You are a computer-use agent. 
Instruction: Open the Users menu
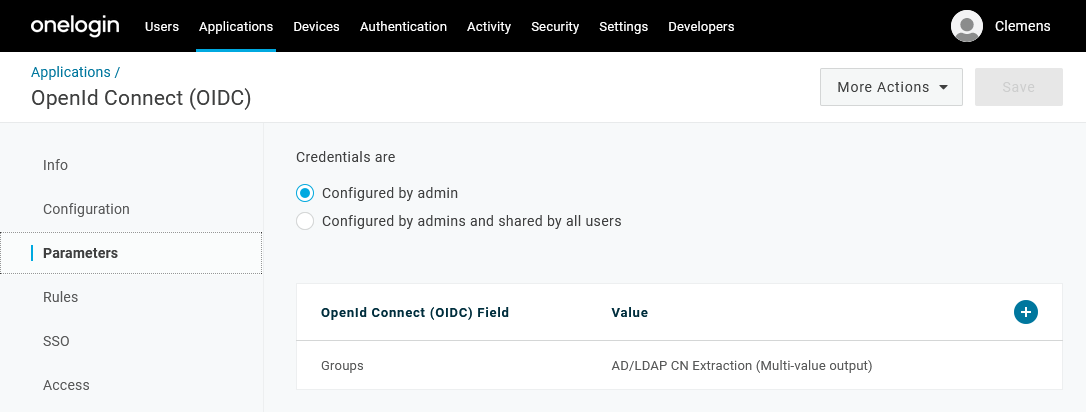point(162,27)
